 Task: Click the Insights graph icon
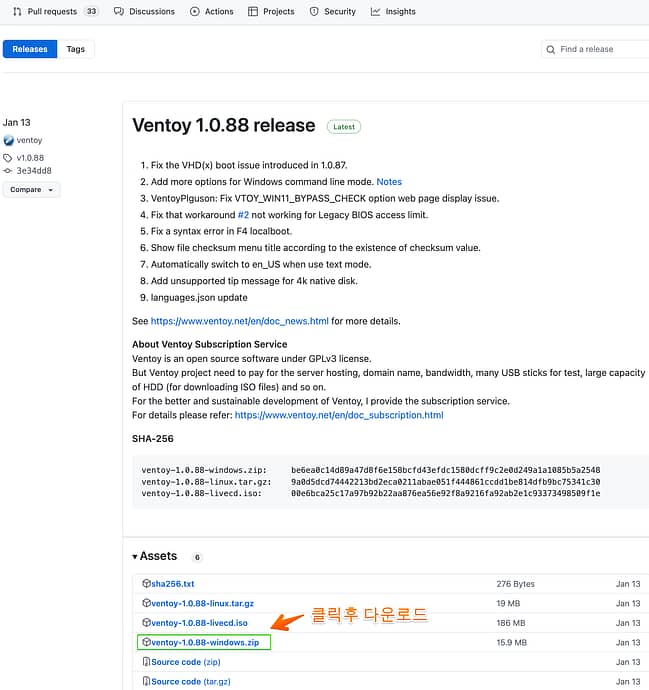pos(375,11)
